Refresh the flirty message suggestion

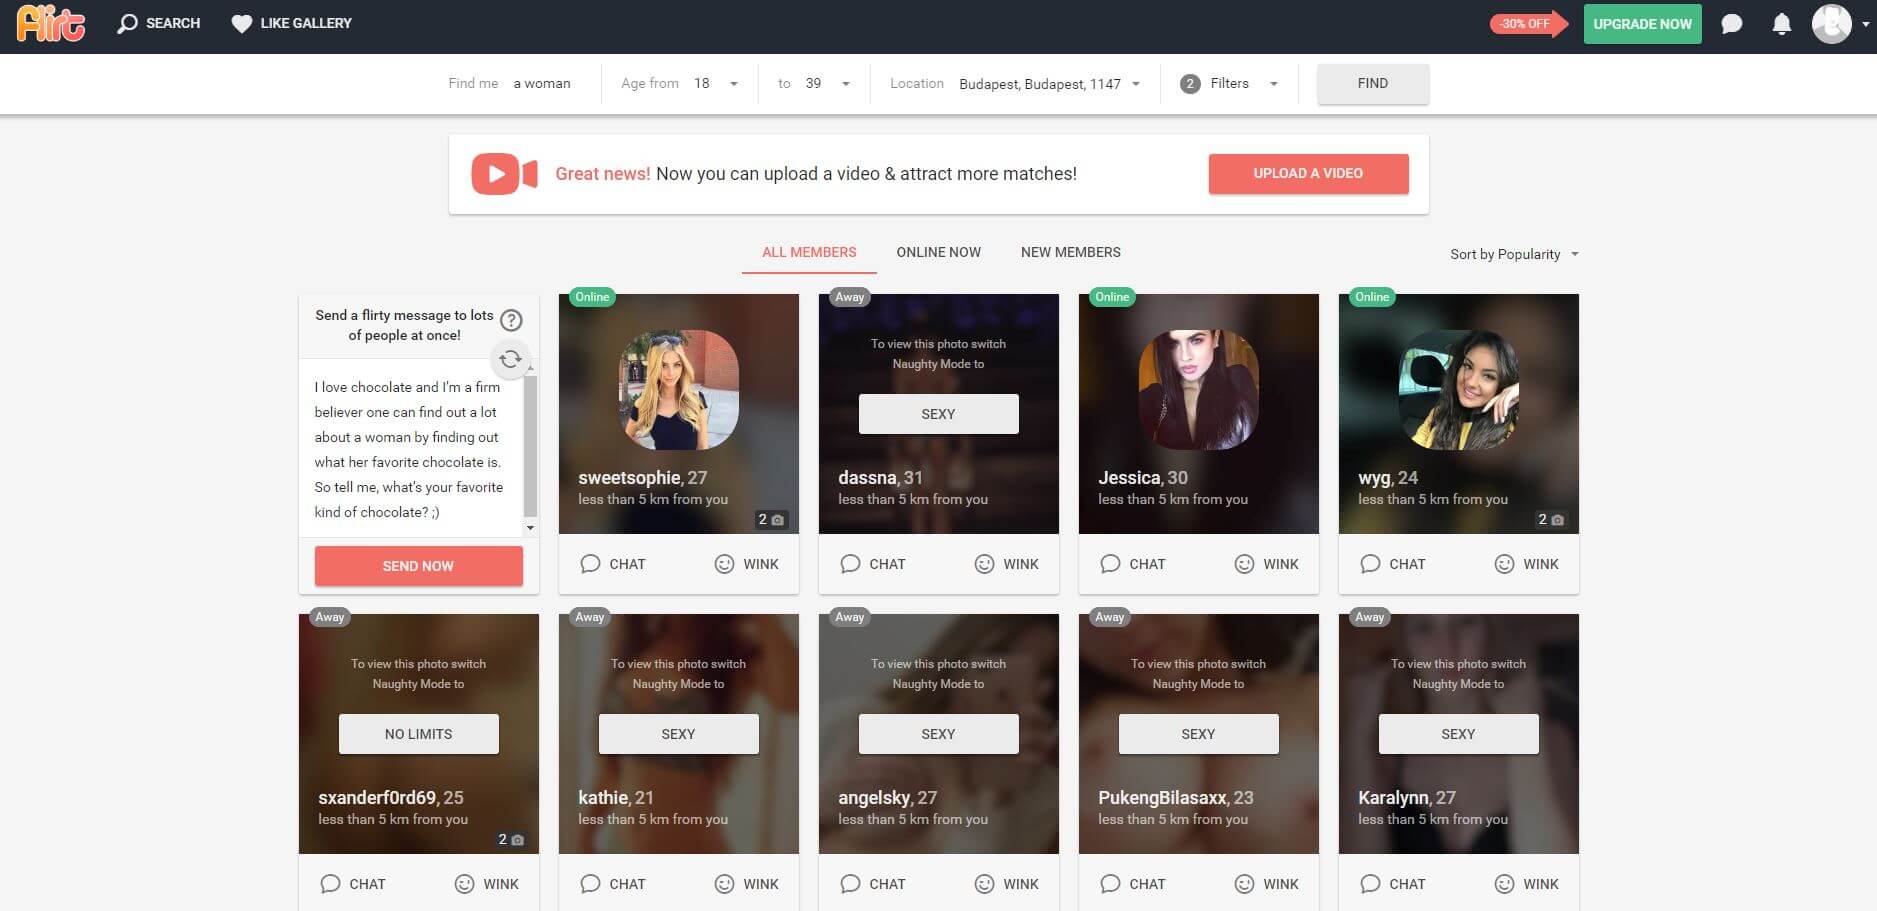pos(510,358)
